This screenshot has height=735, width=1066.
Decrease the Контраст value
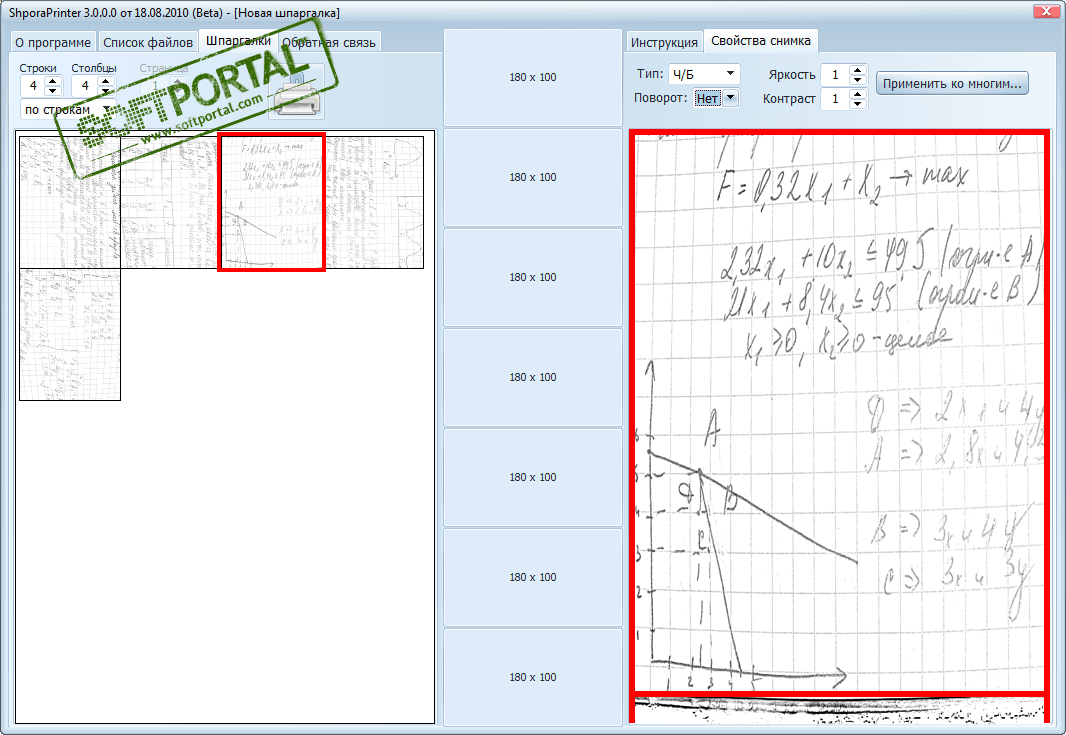coord(858,103)
